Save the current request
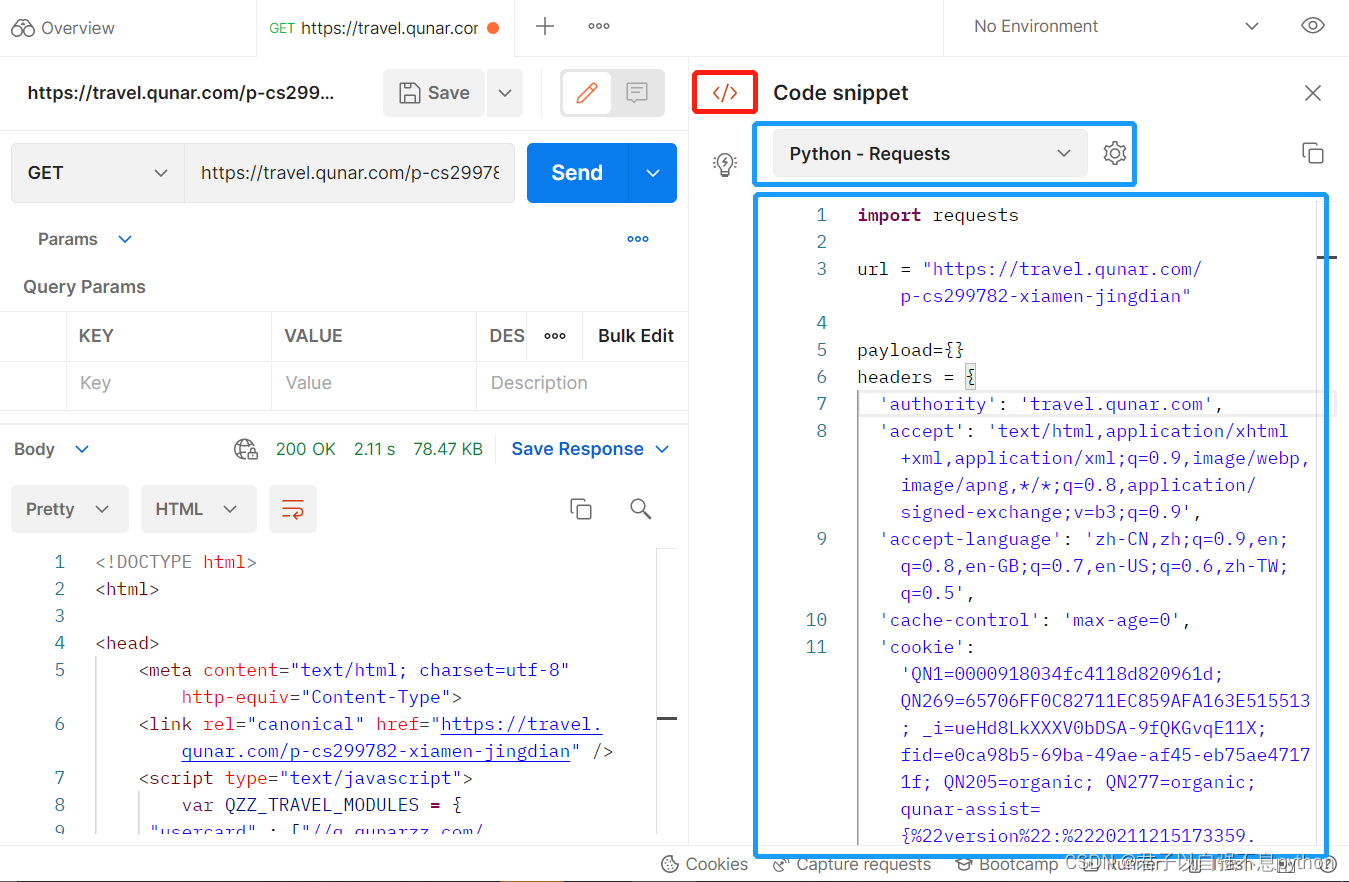Screen dimensions: 1349x882 click(x=434, y=93)
